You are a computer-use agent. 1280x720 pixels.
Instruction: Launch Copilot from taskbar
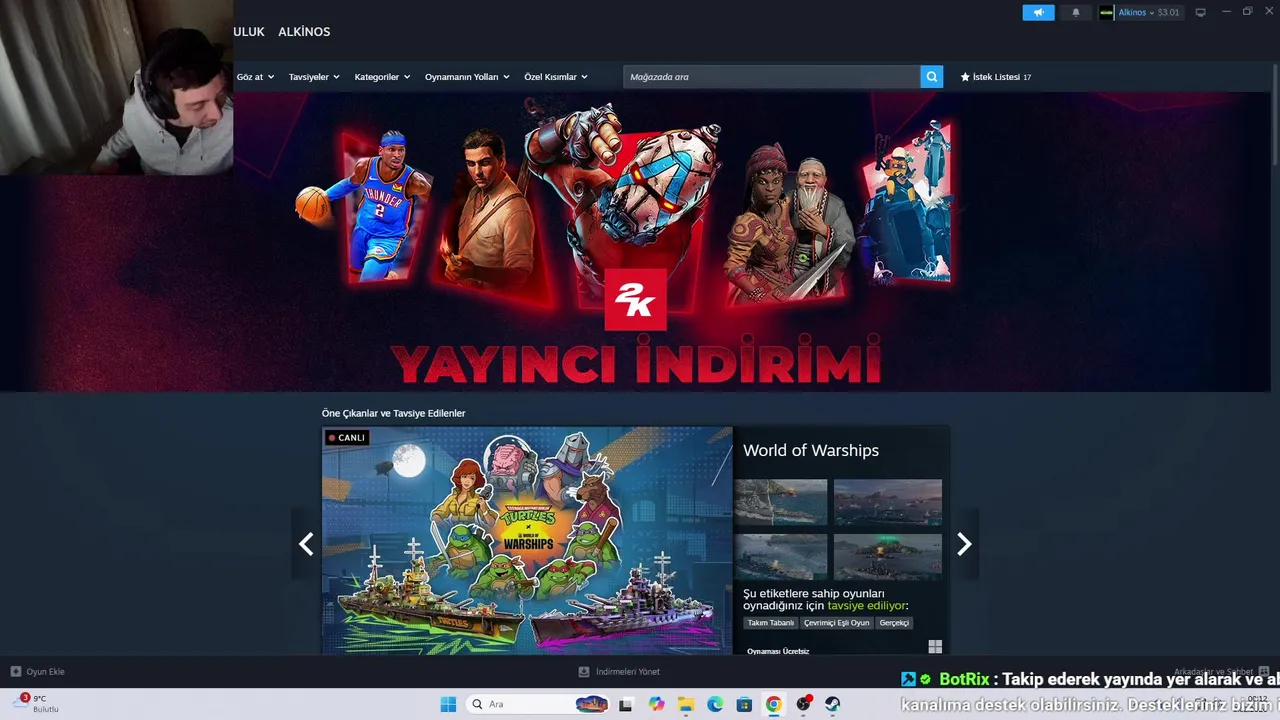coord(656,704)
